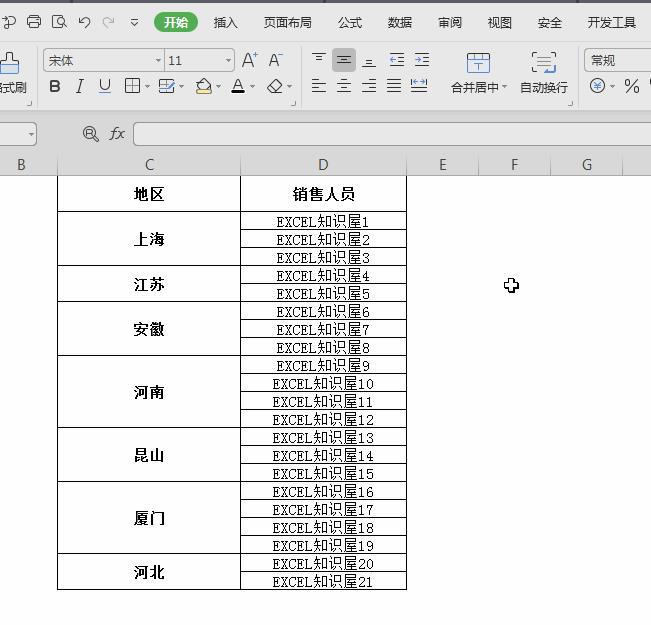Expand the draw border dropdown arrow
651x625 pixels.
tap(181, 87)
